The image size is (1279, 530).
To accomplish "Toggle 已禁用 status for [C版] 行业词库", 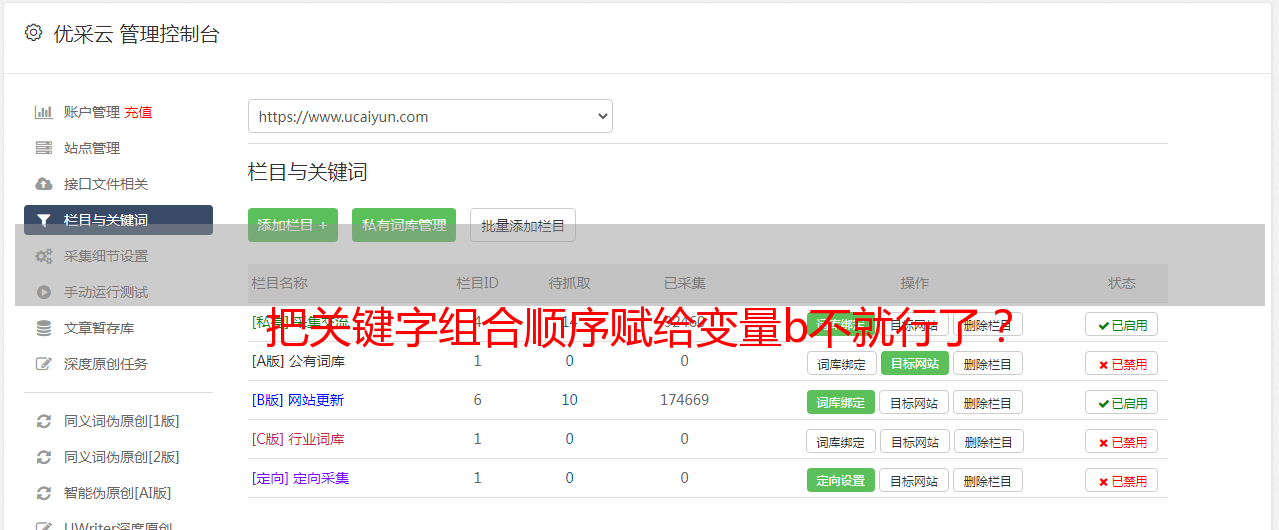I will pyautogui.click(x=1121, y=441).
